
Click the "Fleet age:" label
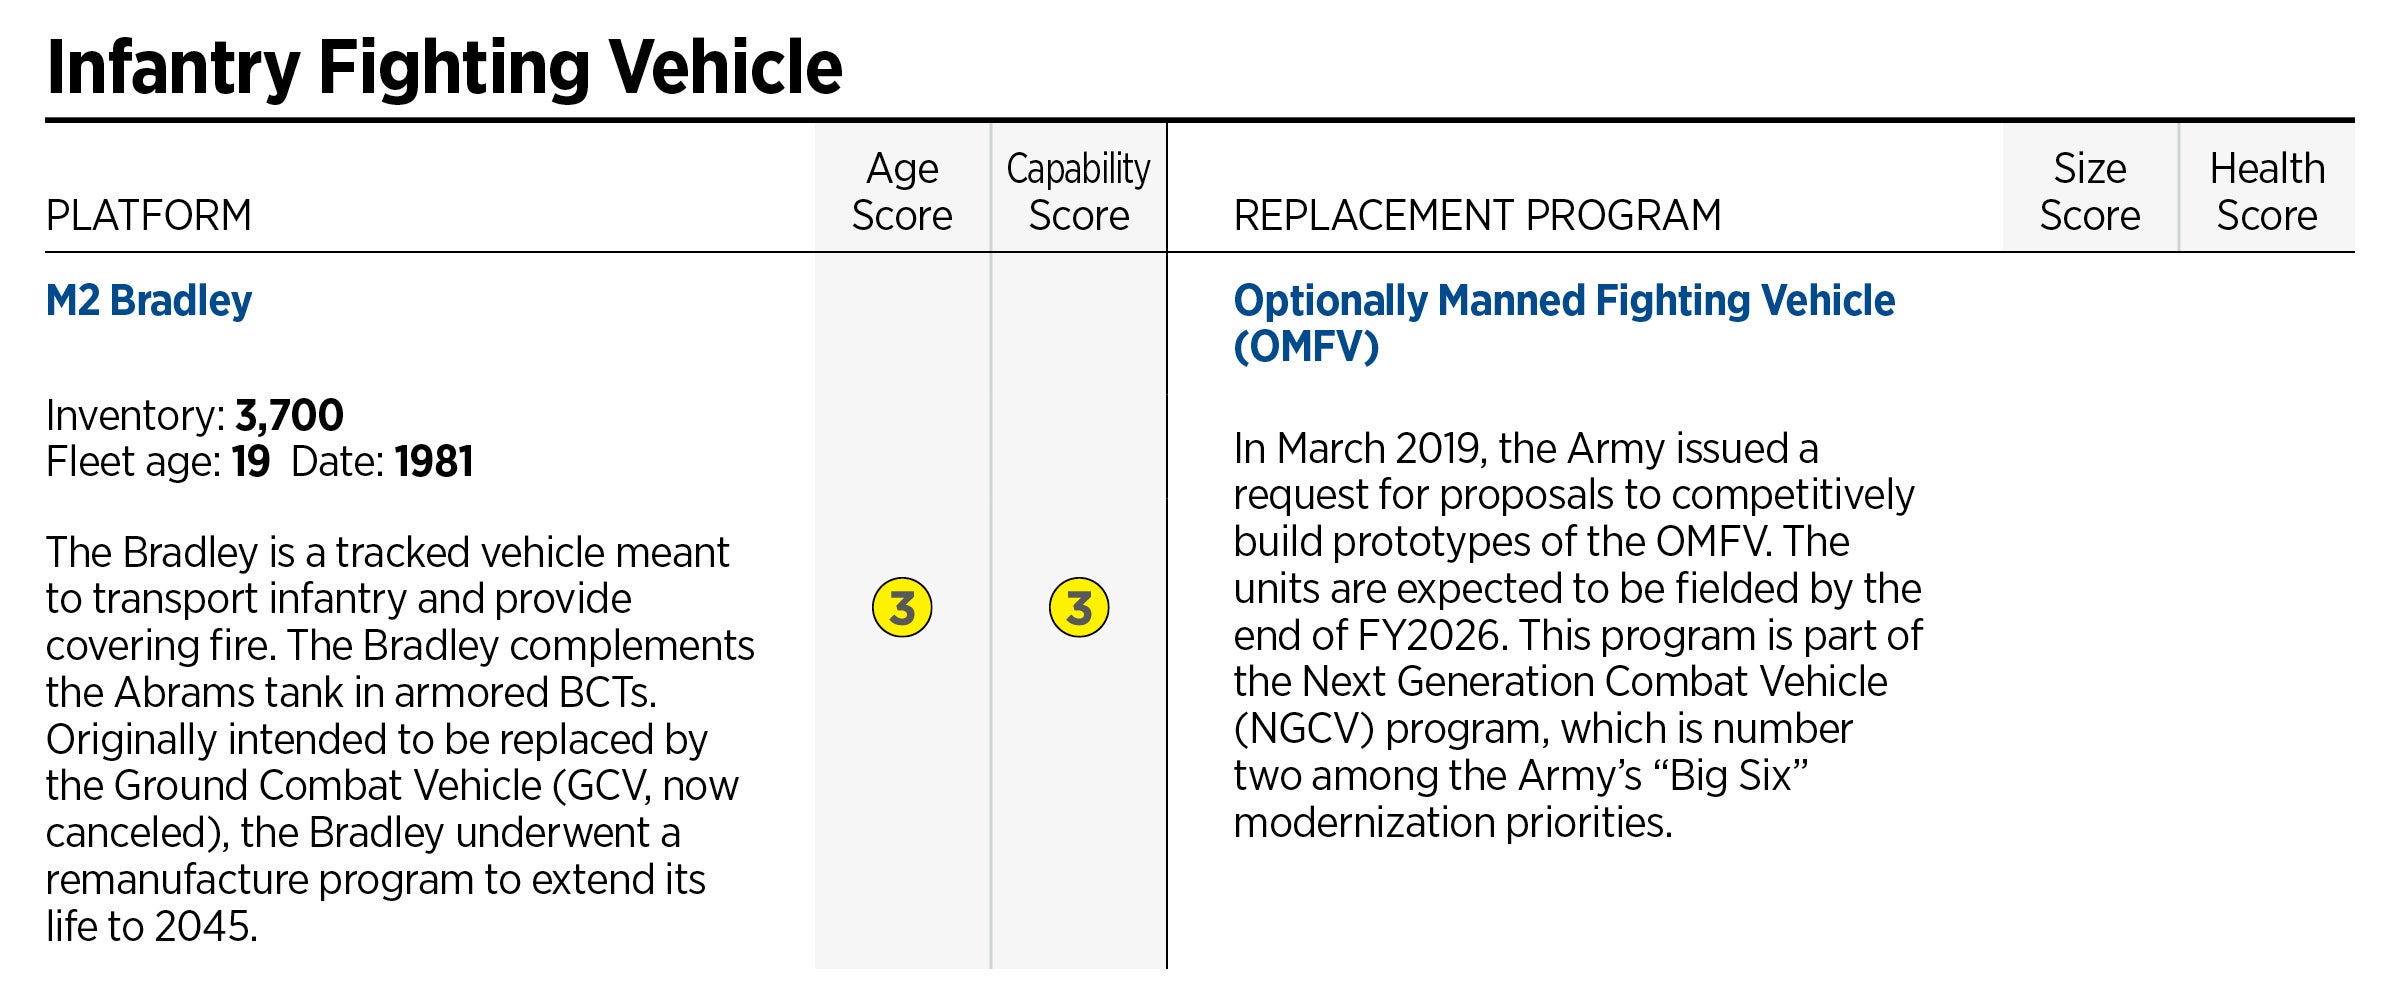[x=134, y=462]
